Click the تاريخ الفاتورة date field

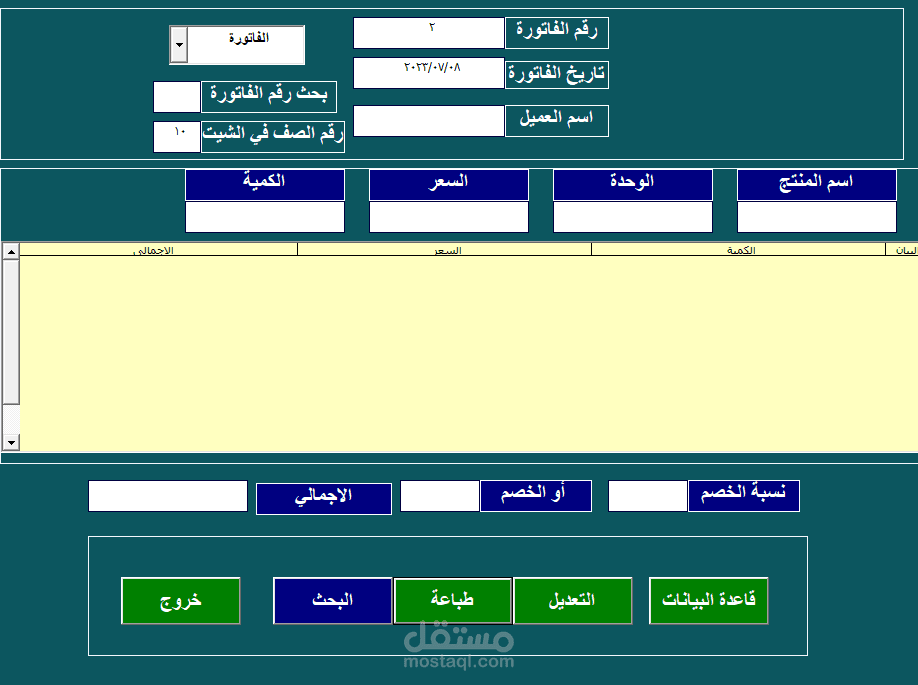tap(429, 73)
